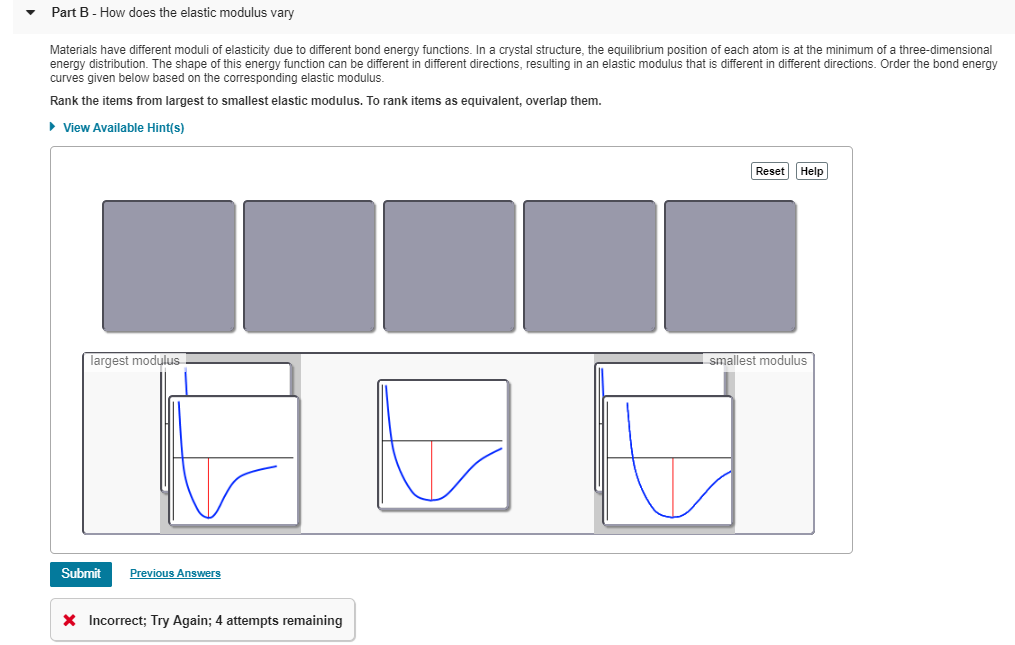Image resolution: width=1015 pixels, height=645 pixels.
Task: Click the second gray answer slot
Action: tap(308, 265)
